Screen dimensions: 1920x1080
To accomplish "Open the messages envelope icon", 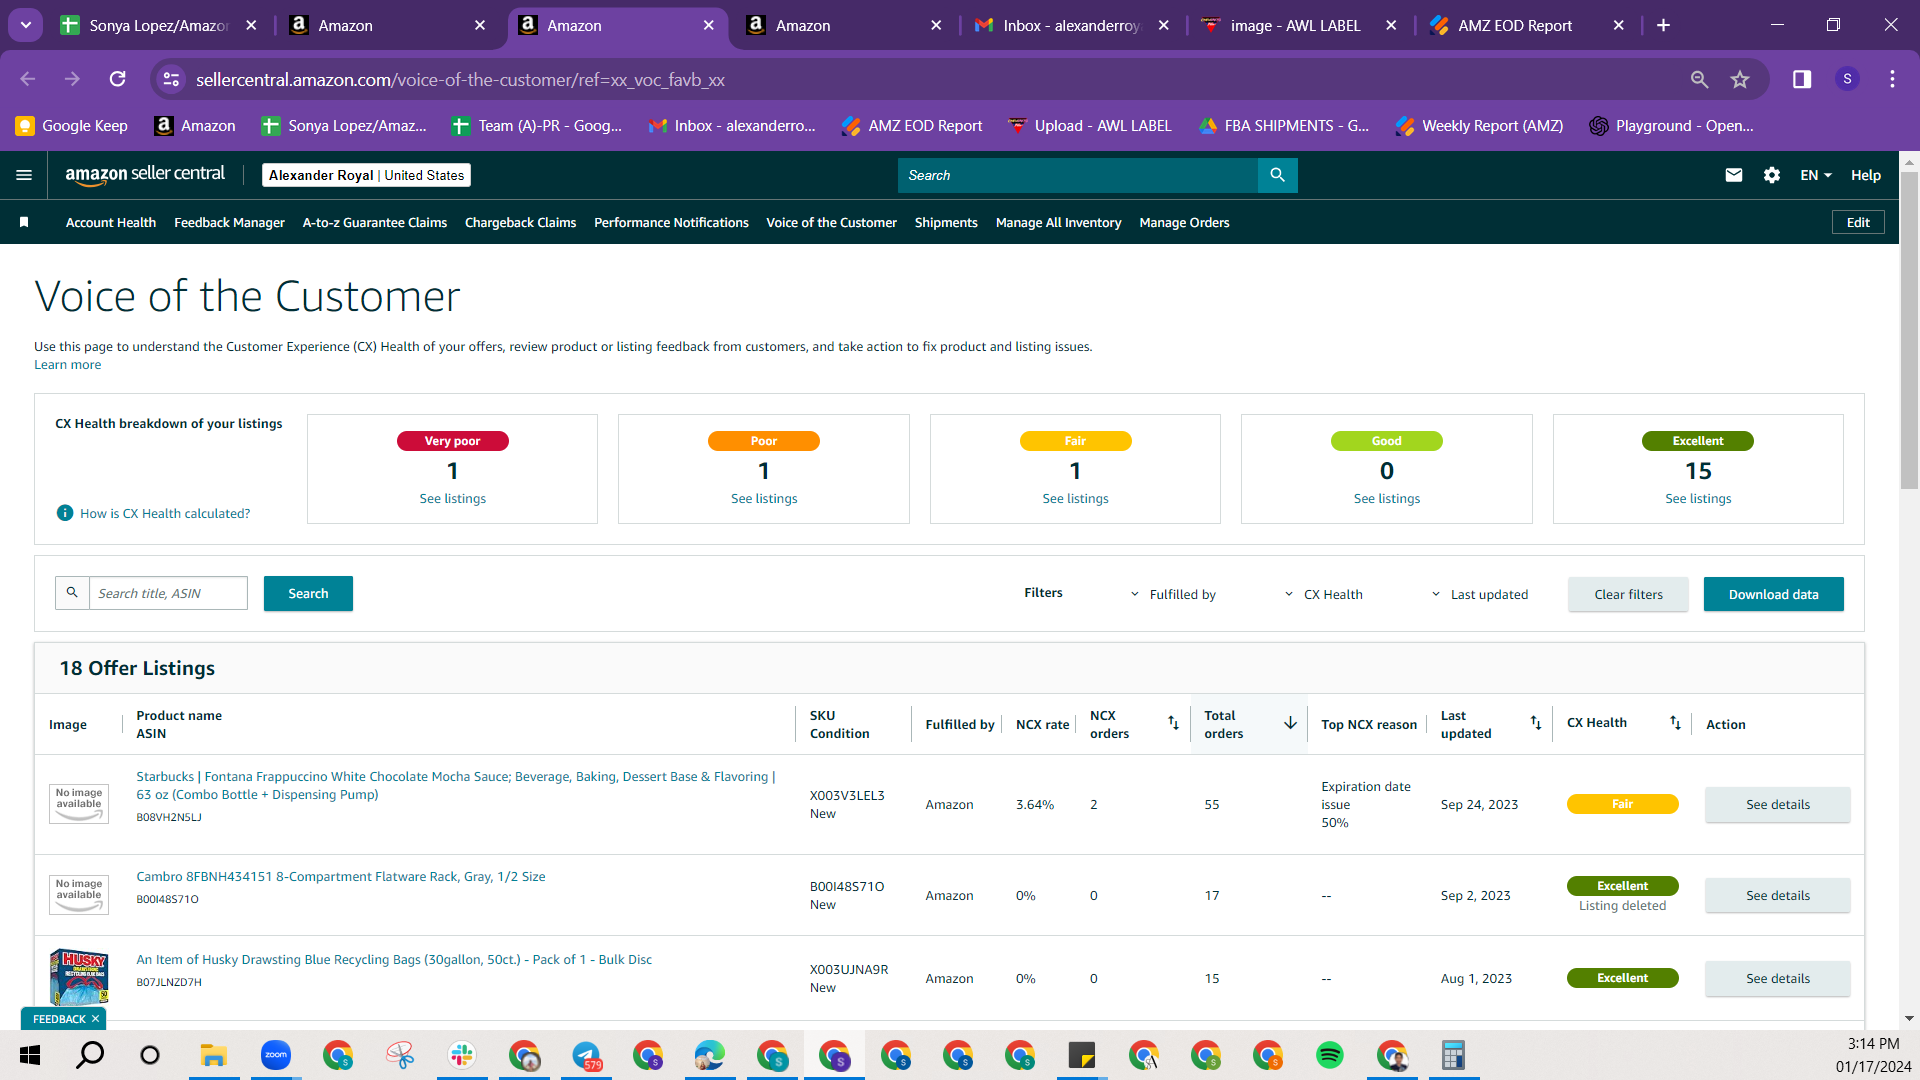I will 1734,175.
